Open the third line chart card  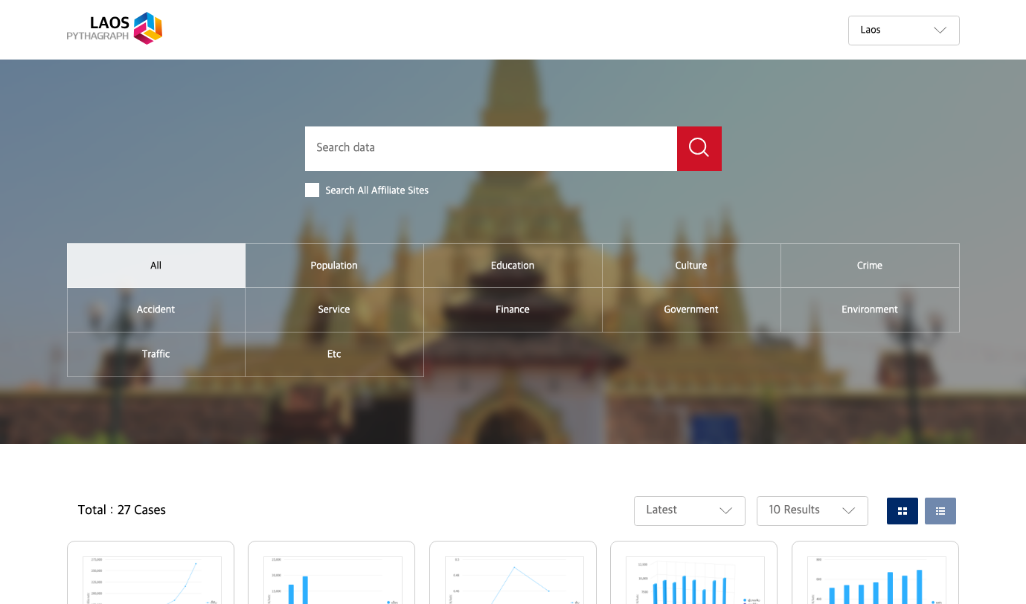coord(513,575)
